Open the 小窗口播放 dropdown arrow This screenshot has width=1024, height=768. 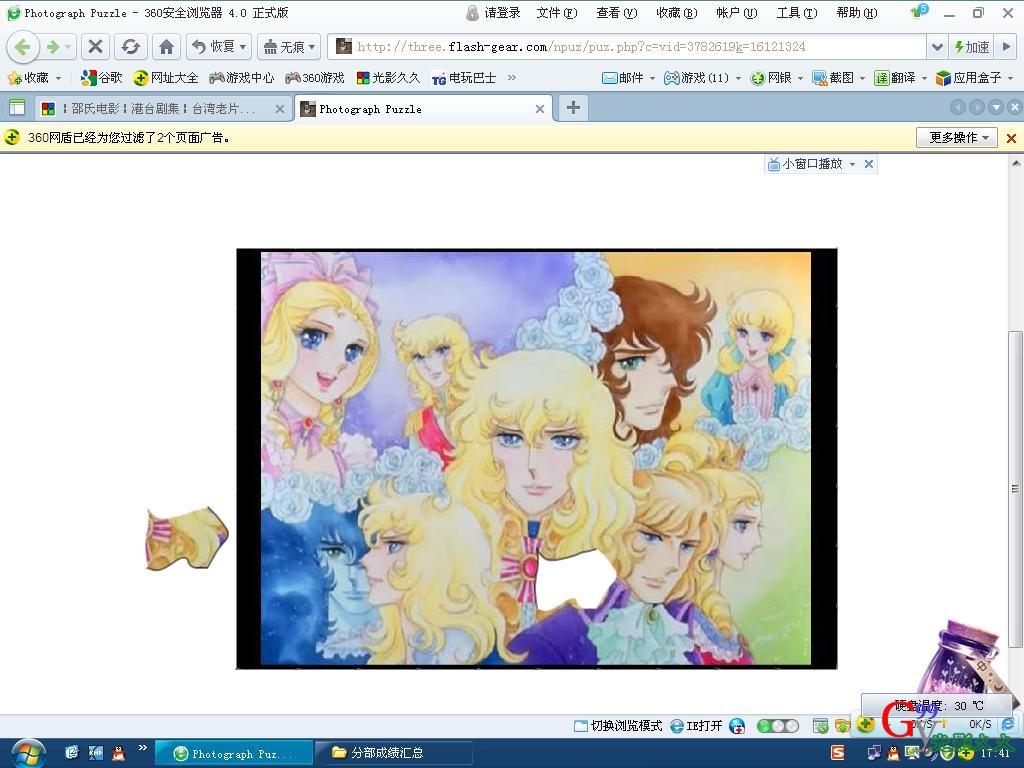tap(852, 164)
